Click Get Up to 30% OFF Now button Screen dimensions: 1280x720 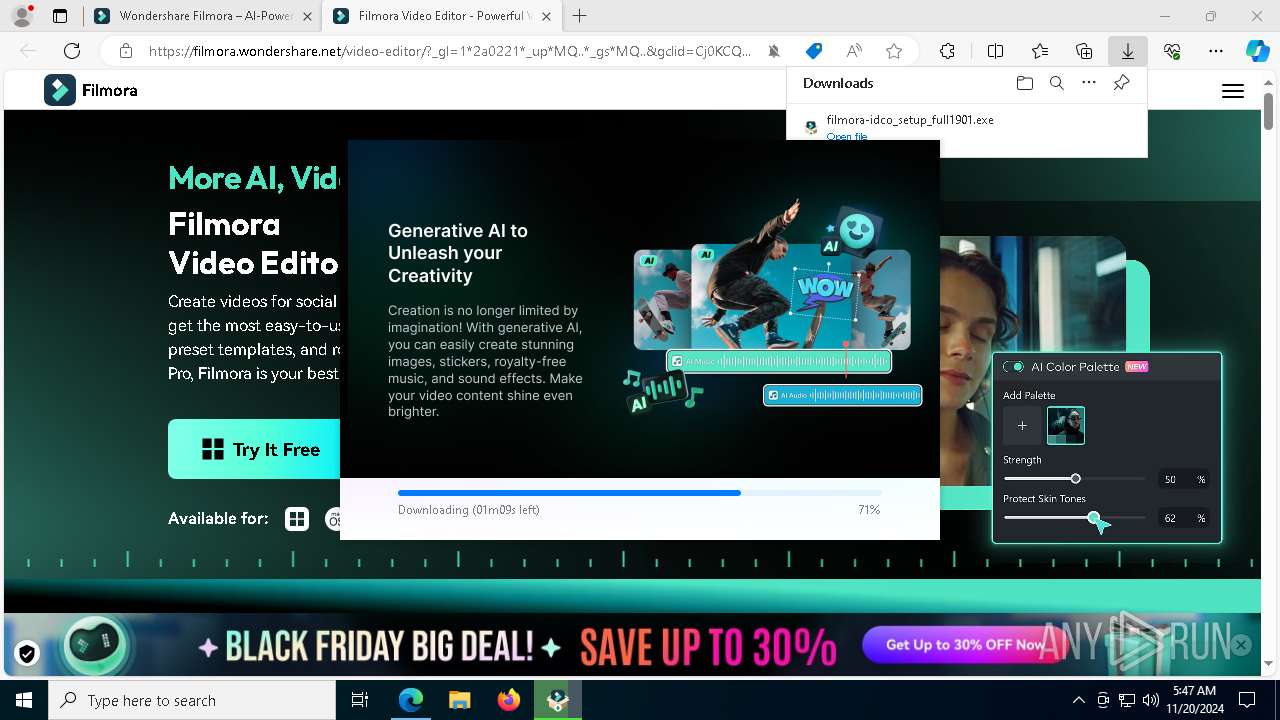click(965, 645)
